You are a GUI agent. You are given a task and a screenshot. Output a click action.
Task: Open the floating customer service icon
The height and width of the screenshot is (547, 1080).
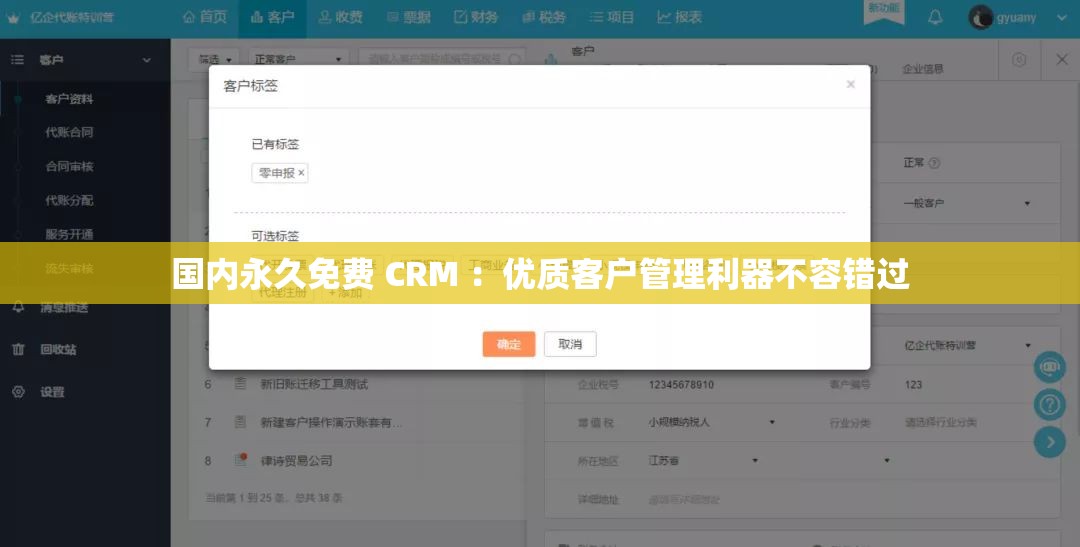pyautogui.click(x=1050, y=367)
